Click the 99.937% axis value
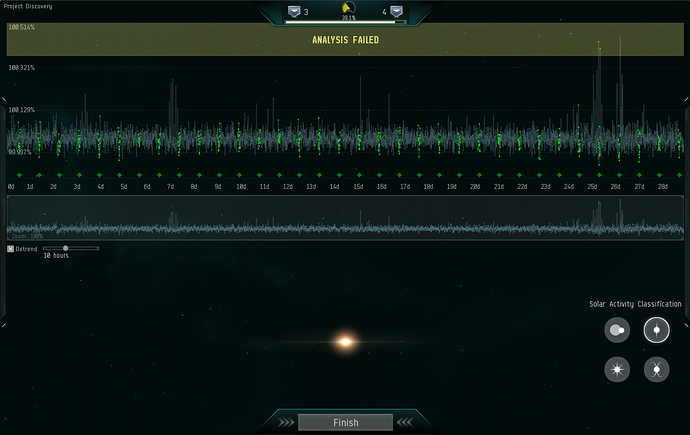The width and height of the screenshot is (690, 435). (x=20, y=152)
